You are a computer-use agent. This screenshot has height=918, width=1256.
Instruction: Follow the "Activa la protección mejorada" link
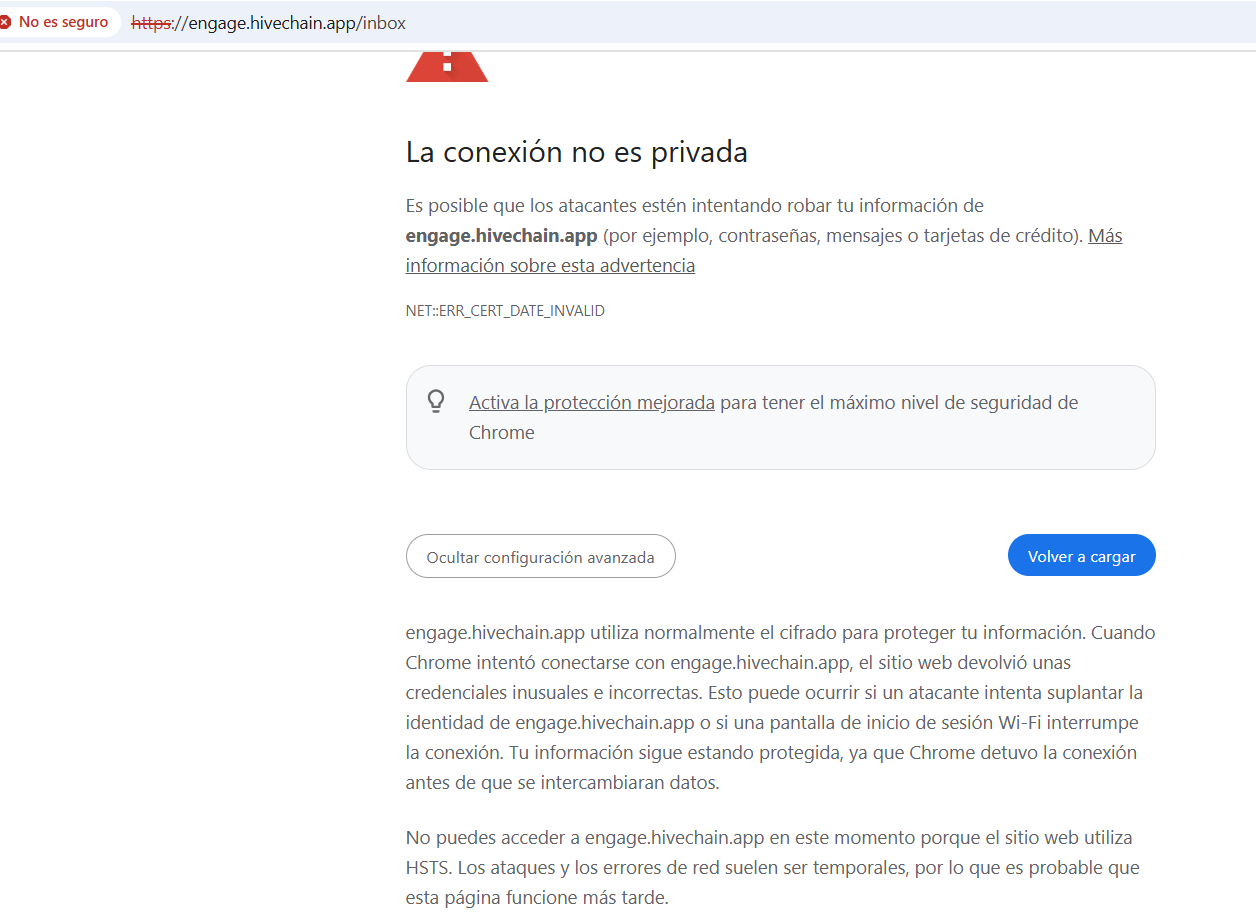point(592,403)
